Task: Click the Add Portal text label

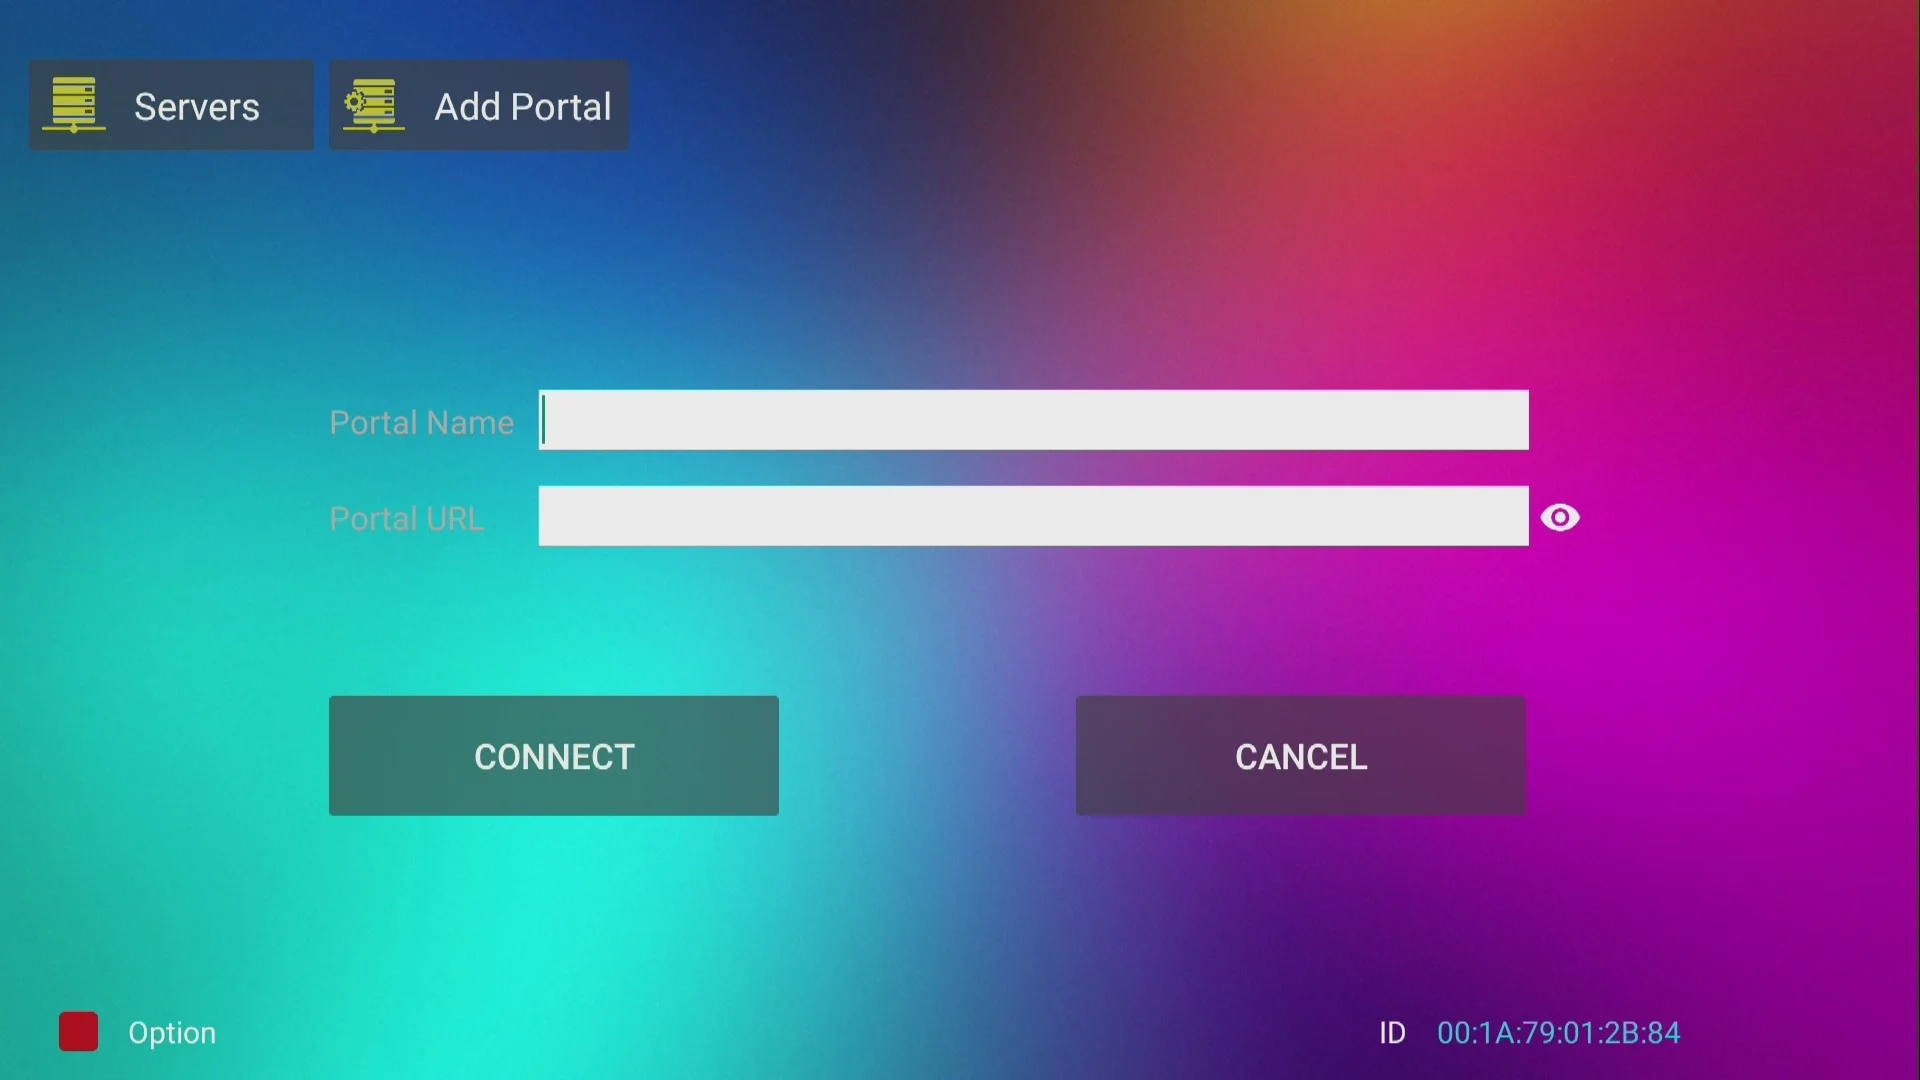Action: pos(522,107)
